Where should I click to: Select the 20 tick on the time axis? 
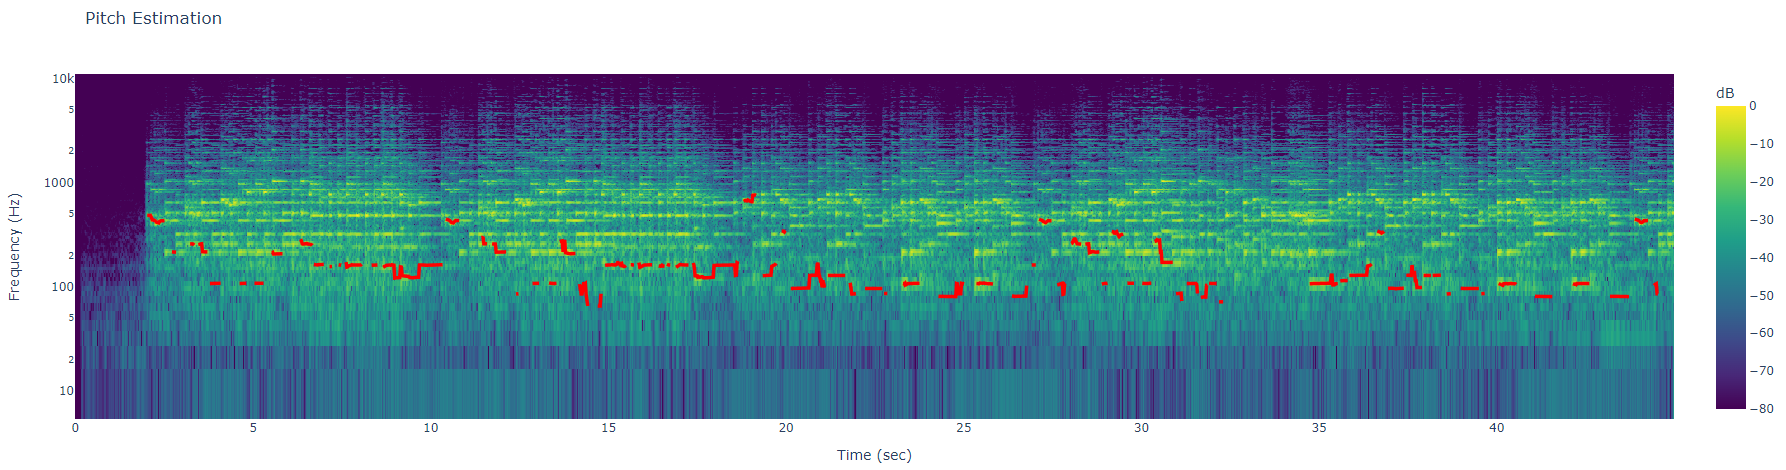click(x=786, y=428)
